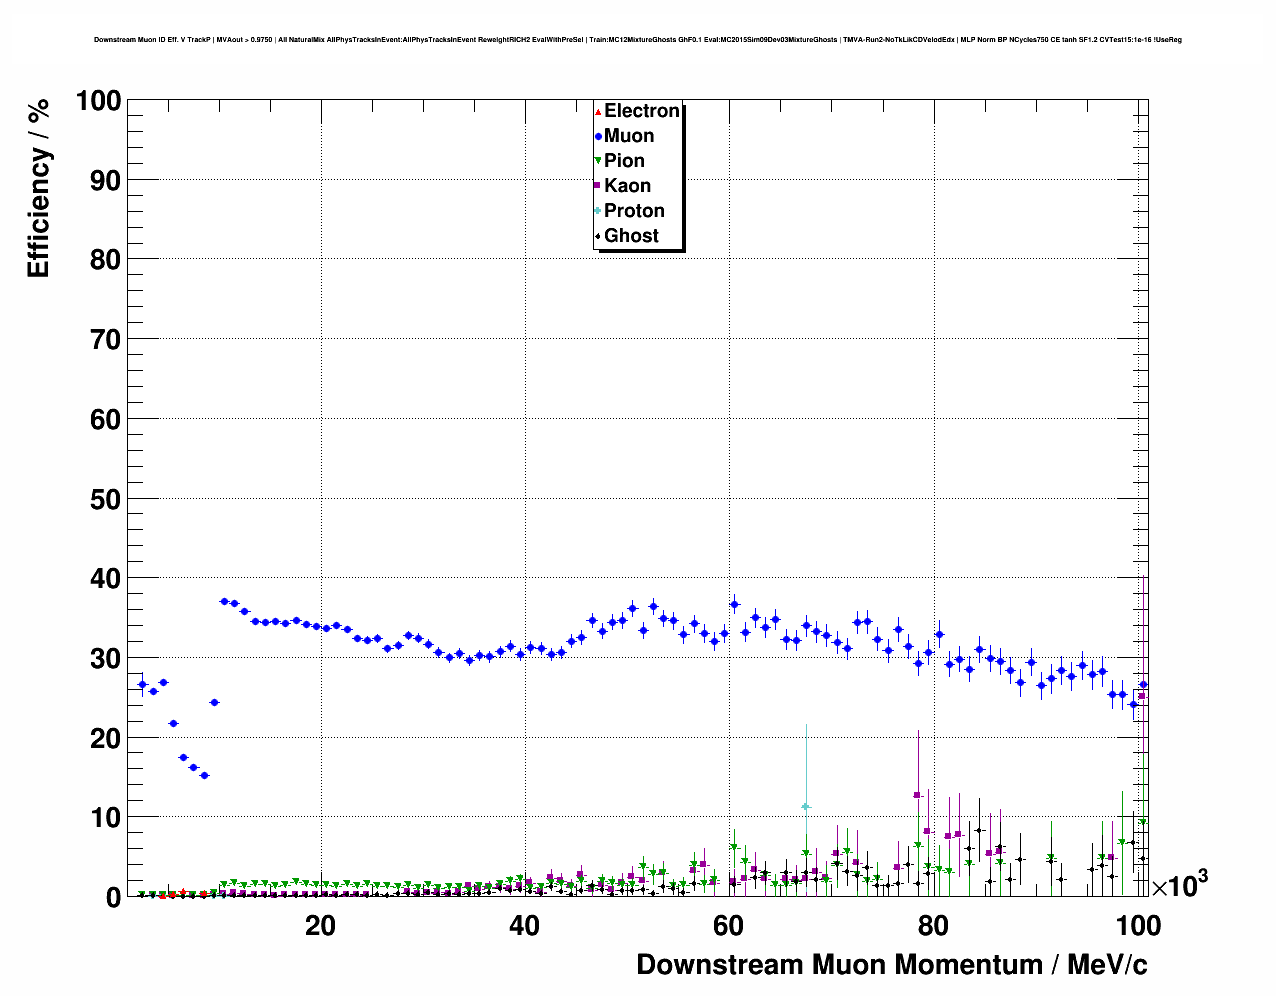
Task: Click the Downstream Muon Momentum x-axis title
Action: tap(891, 965)
